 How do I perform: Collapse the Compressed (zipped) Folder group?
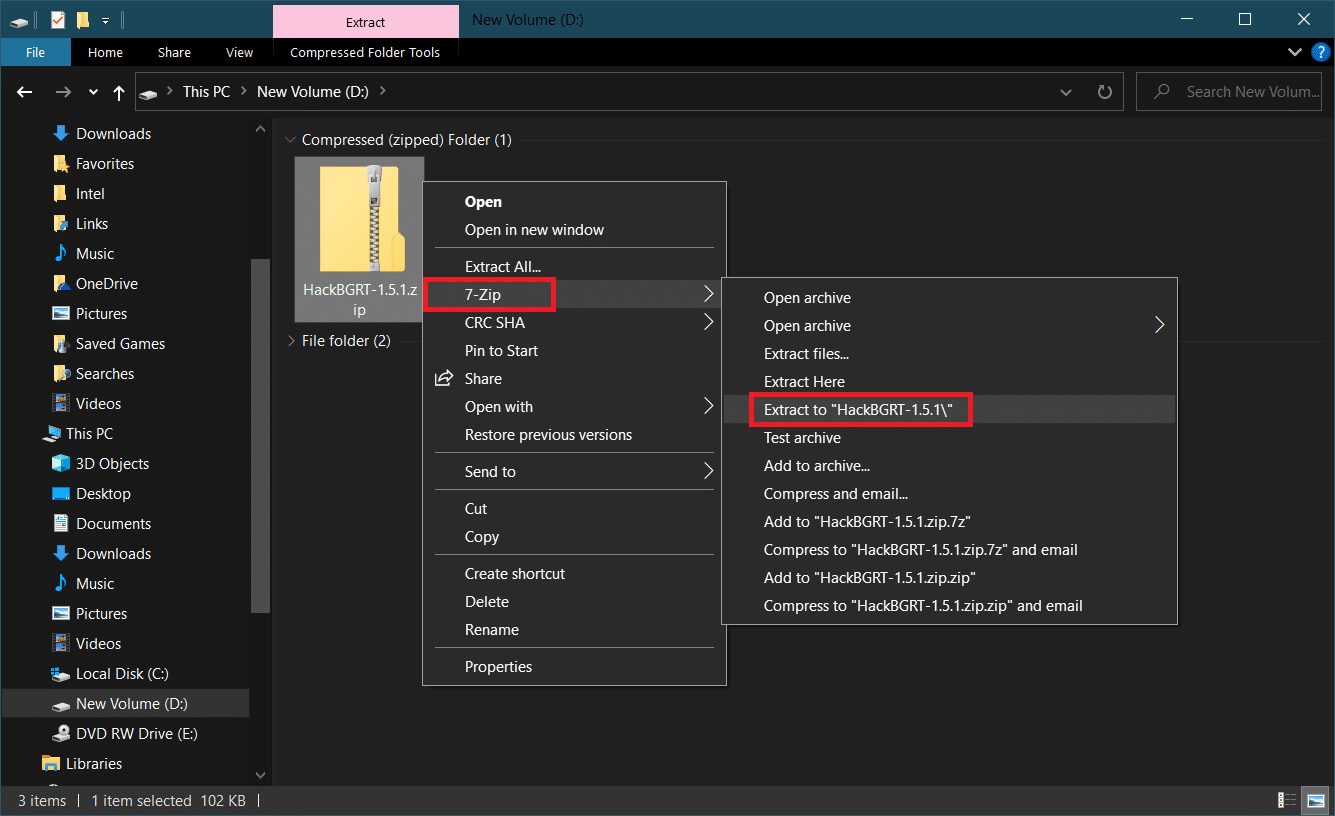291,140
